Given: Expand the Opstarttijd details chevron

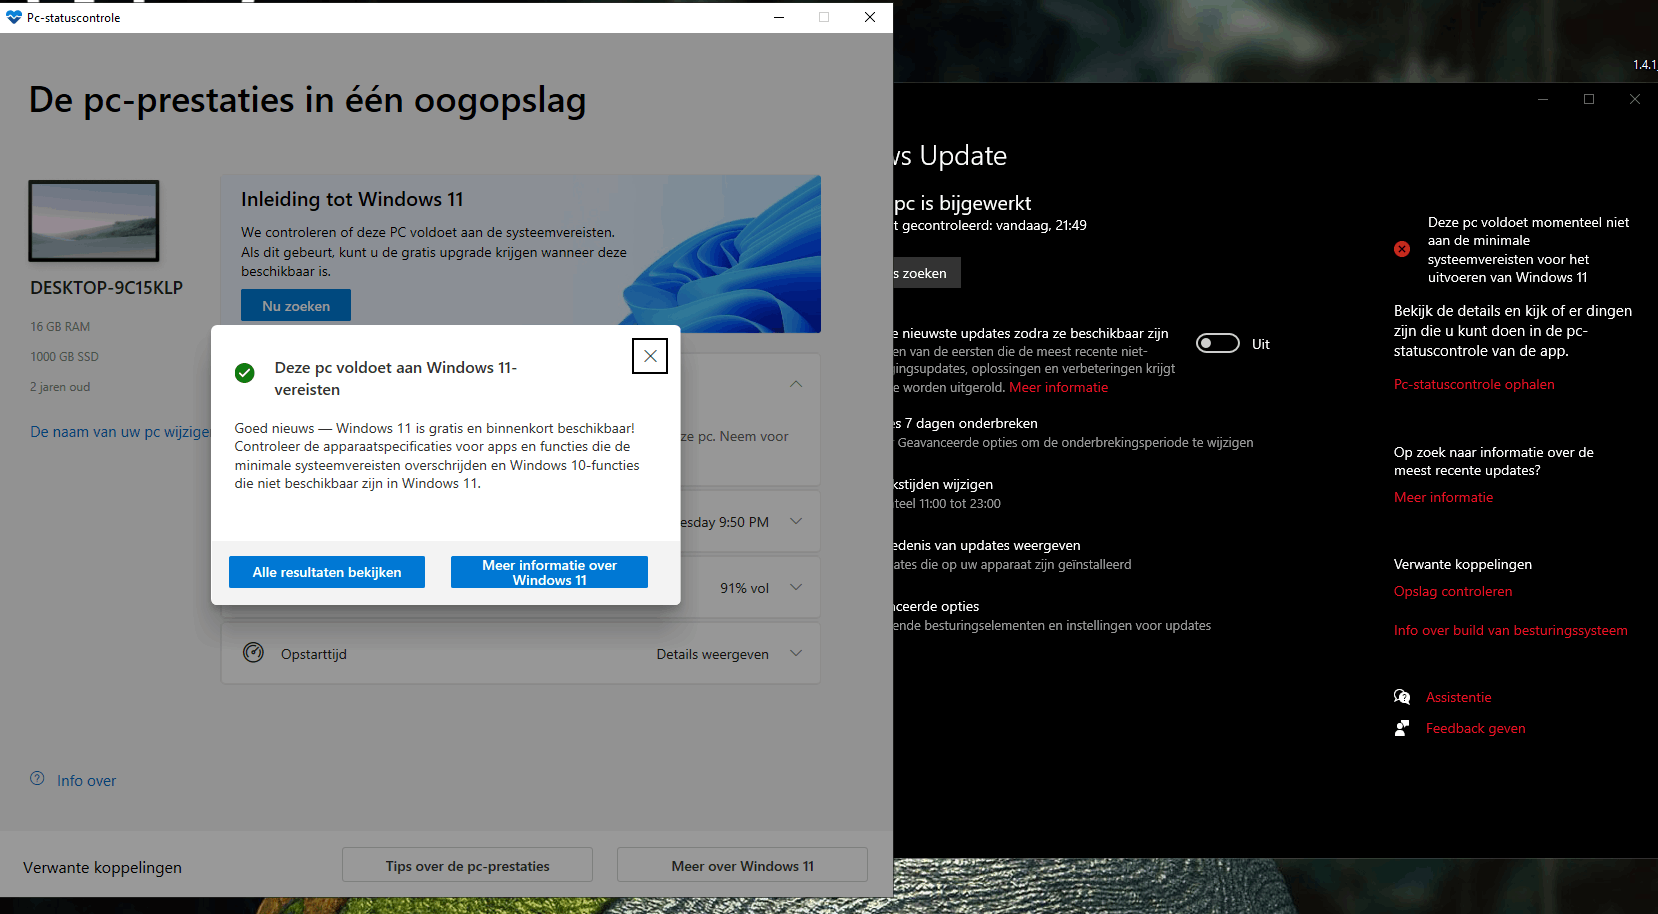Looking at the screenshot, I should 796,653.
